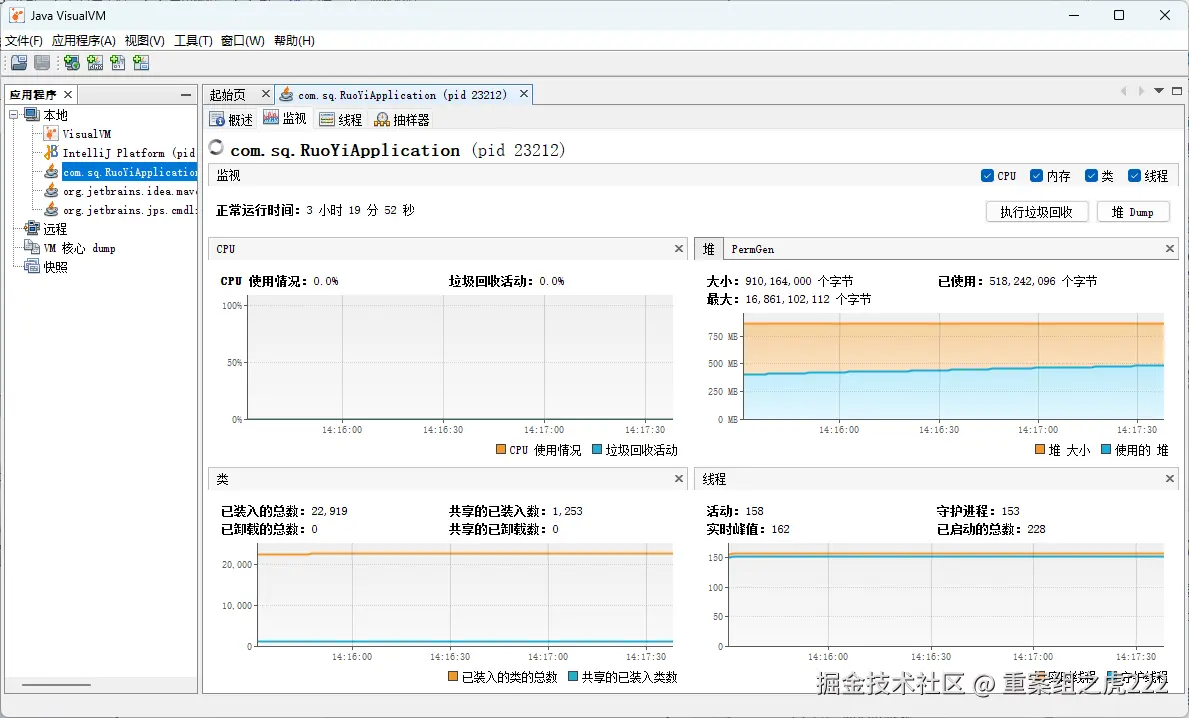Close the com.sq.RuoYiApplication editor tab
1189x718 pixels.
523,93
